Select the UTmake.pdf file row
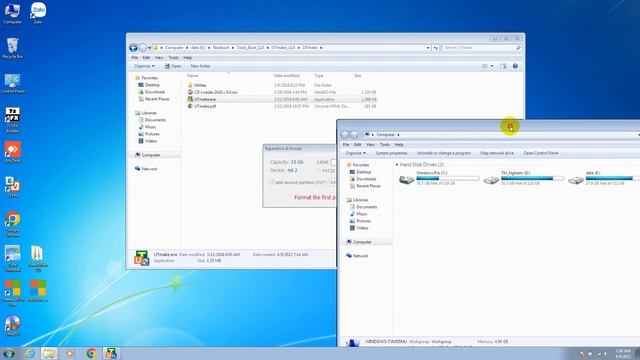 tap(282, 106)
